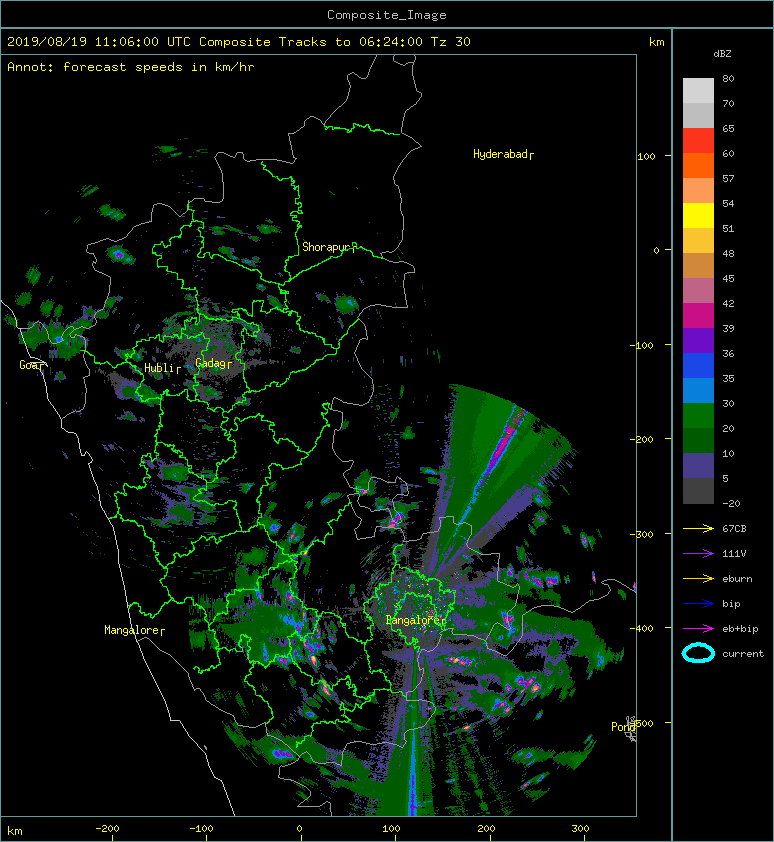774x842 pixels.
Task: Select the dark green 20–10 dBZ swatch
Action: point(698,440)
